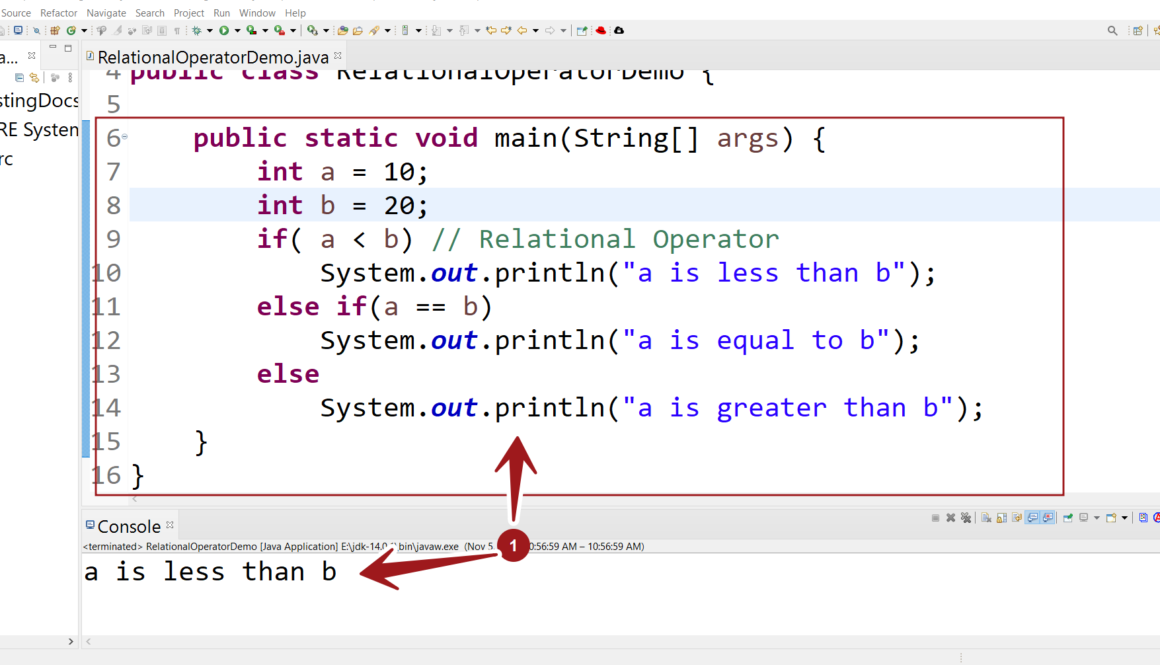Click the Search magnifier icon at top right

point(1112,31)
